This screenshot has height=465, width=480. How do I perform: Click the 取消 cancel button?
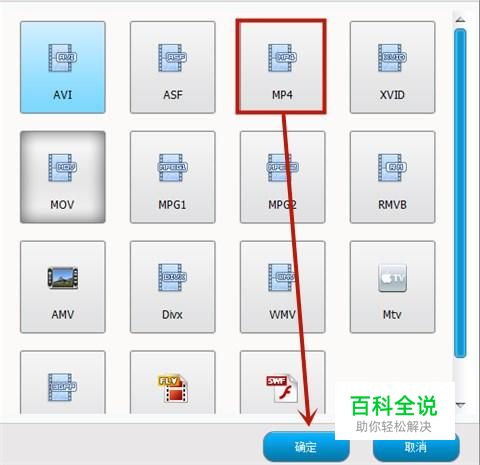(x=416, y=447)
